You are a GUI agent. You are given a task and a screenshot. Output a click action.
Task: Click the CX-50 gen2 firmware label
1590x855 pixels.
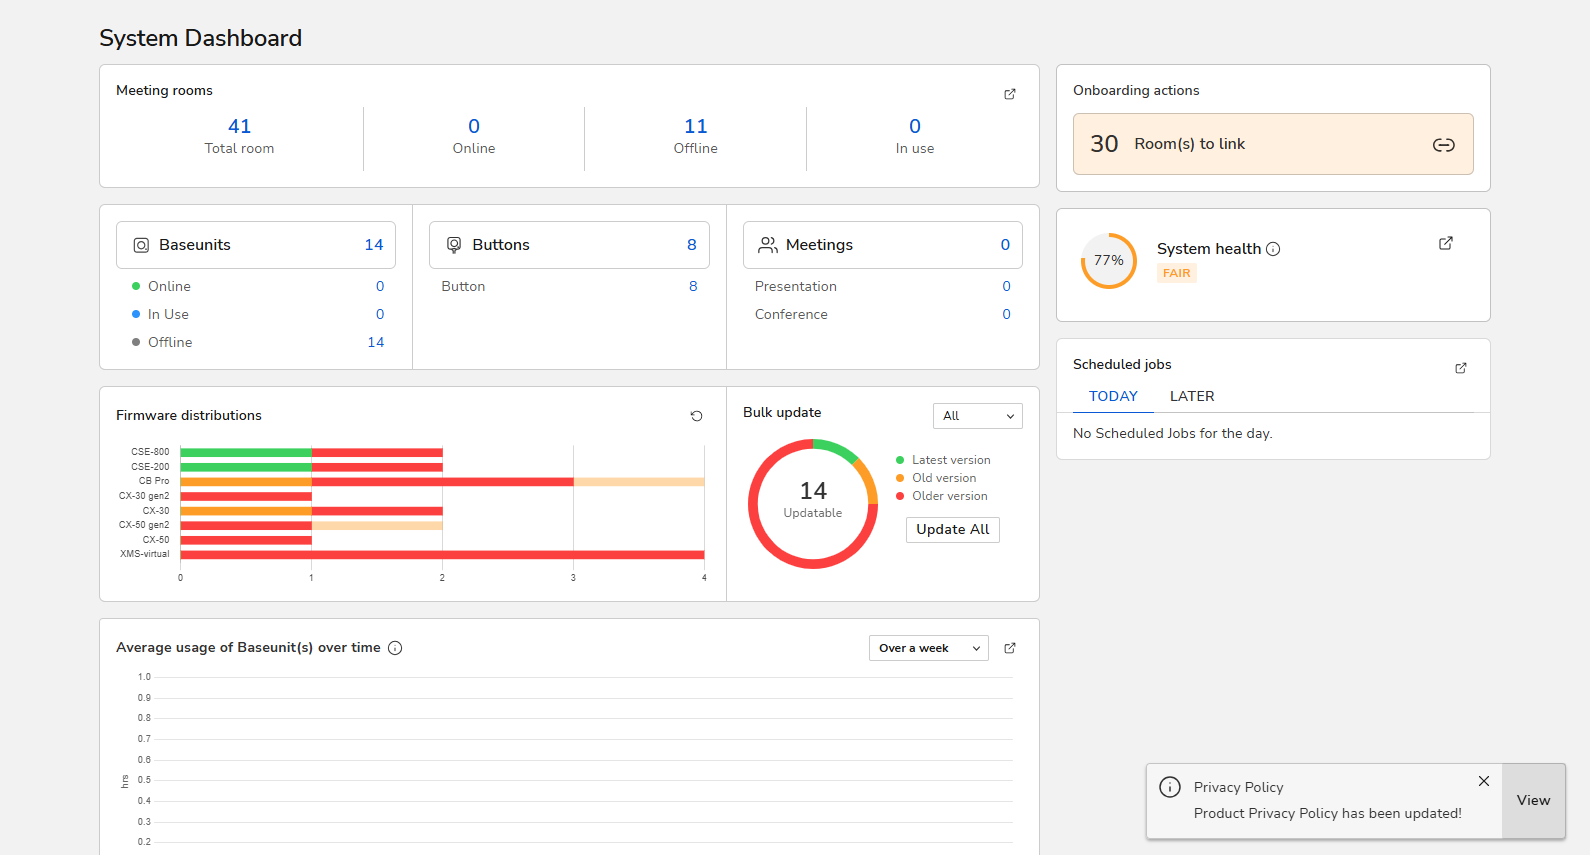[x=144, y=525]
